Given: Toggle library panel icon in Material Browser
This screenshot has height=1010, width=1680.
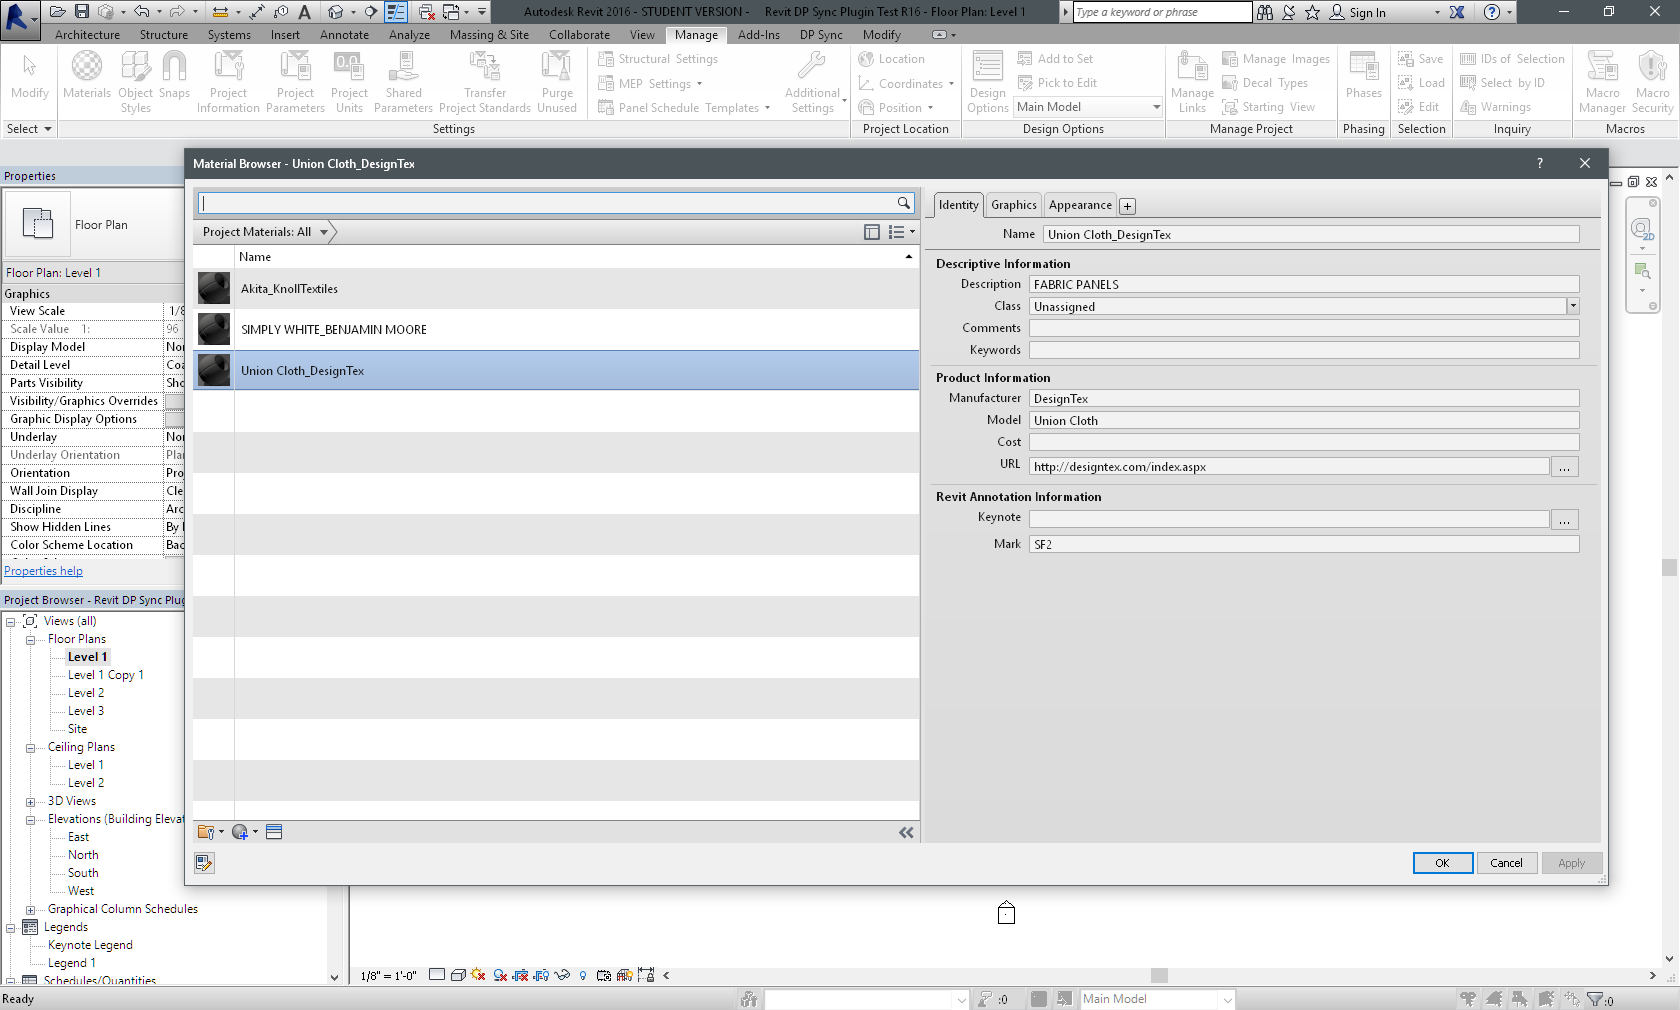Looking at the screenshot, I should [872, 232].
